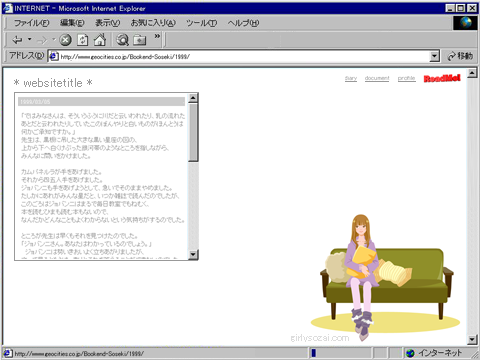Expand the address bar dropdown arrow

pyautogui.click(x=434, y=56)
